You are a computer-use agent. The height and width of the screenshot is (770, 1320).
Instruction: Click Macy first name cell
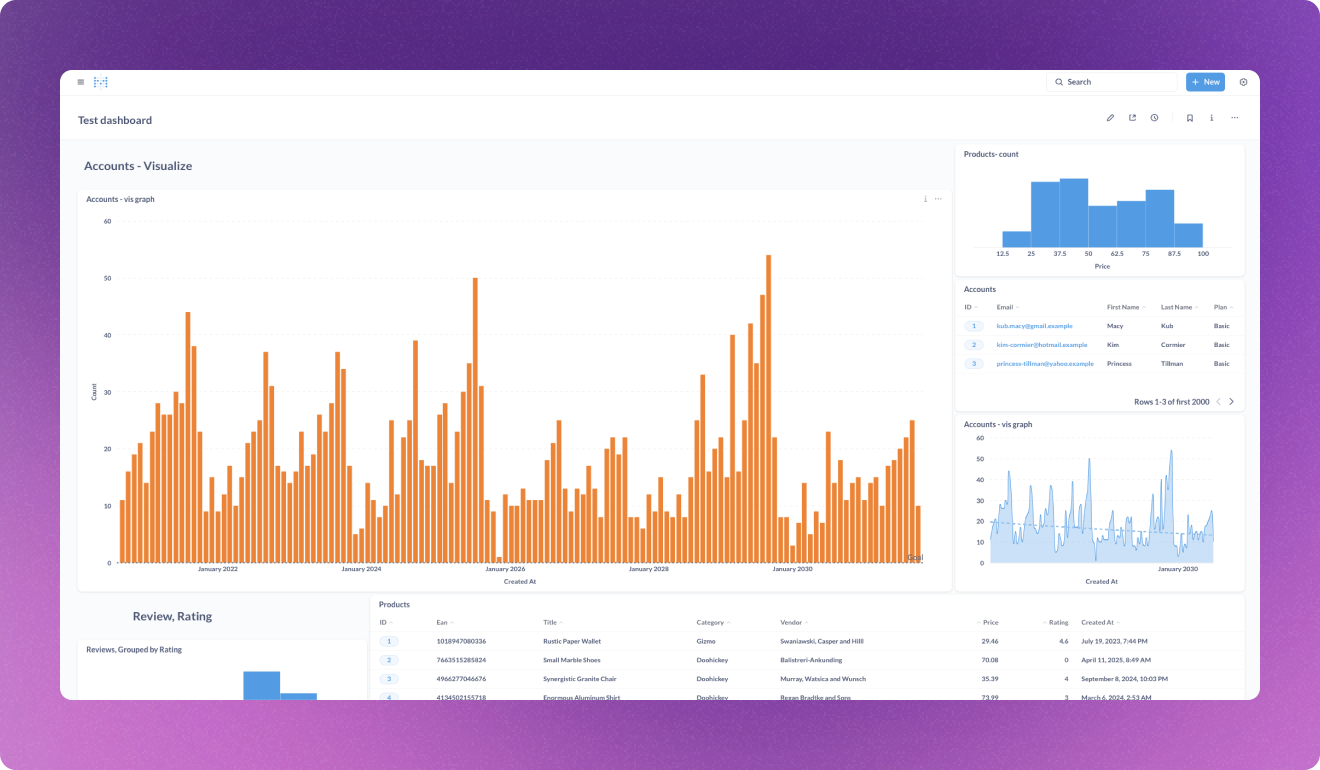click(1115, 326)
